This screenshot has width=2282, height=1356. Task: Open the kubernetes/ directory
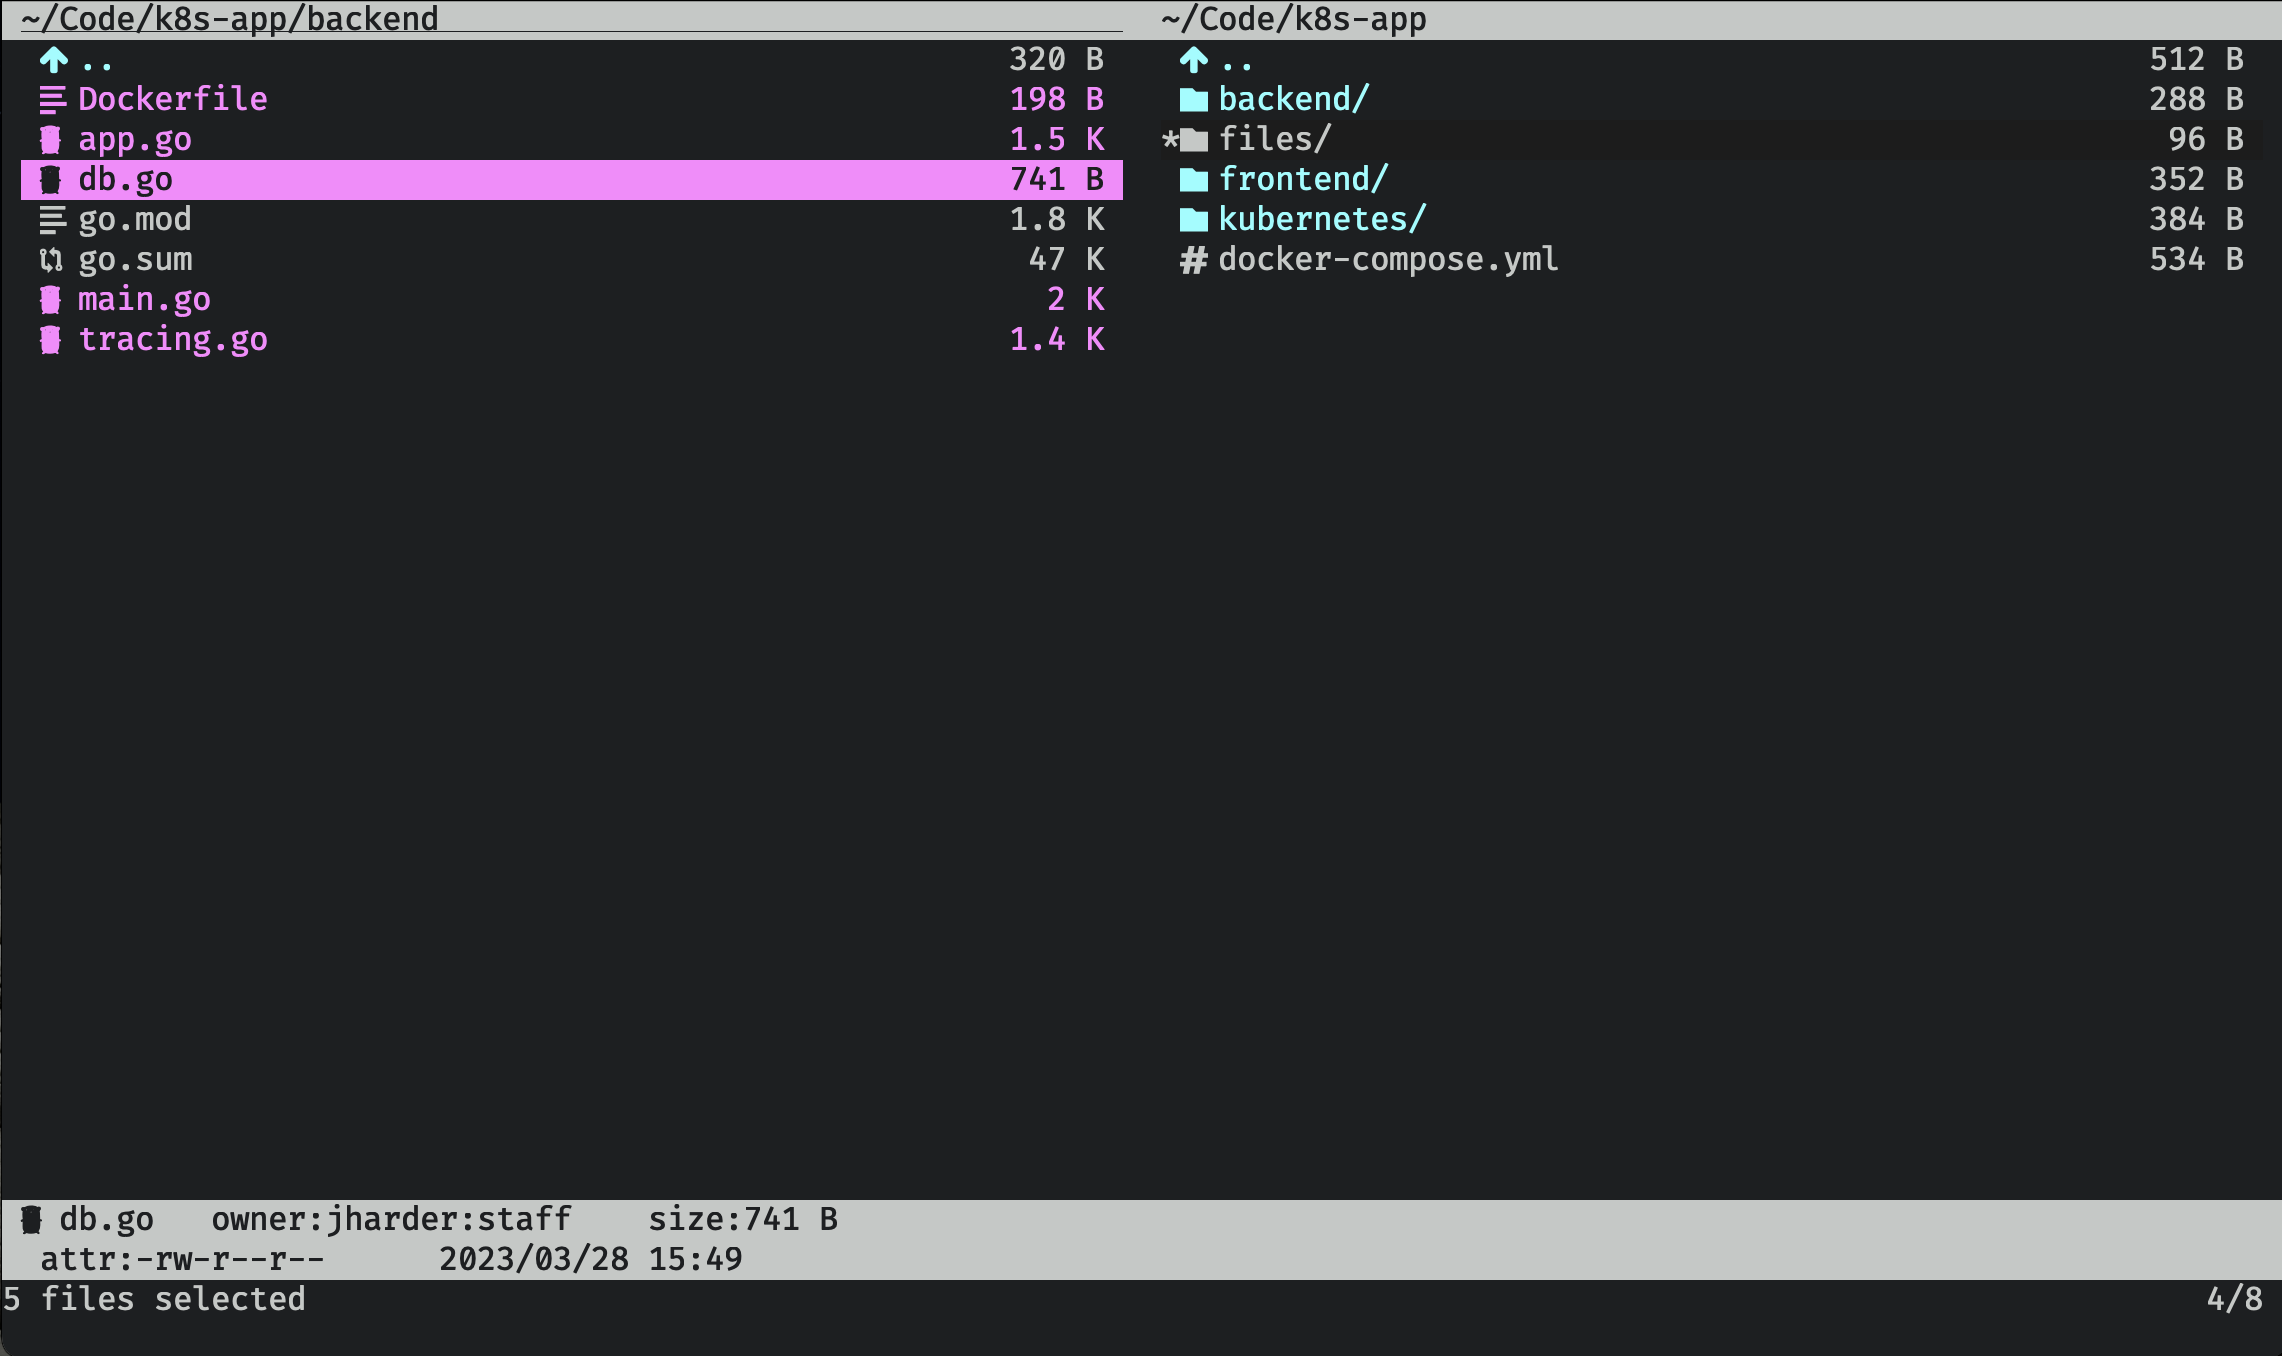point(1322,219)
